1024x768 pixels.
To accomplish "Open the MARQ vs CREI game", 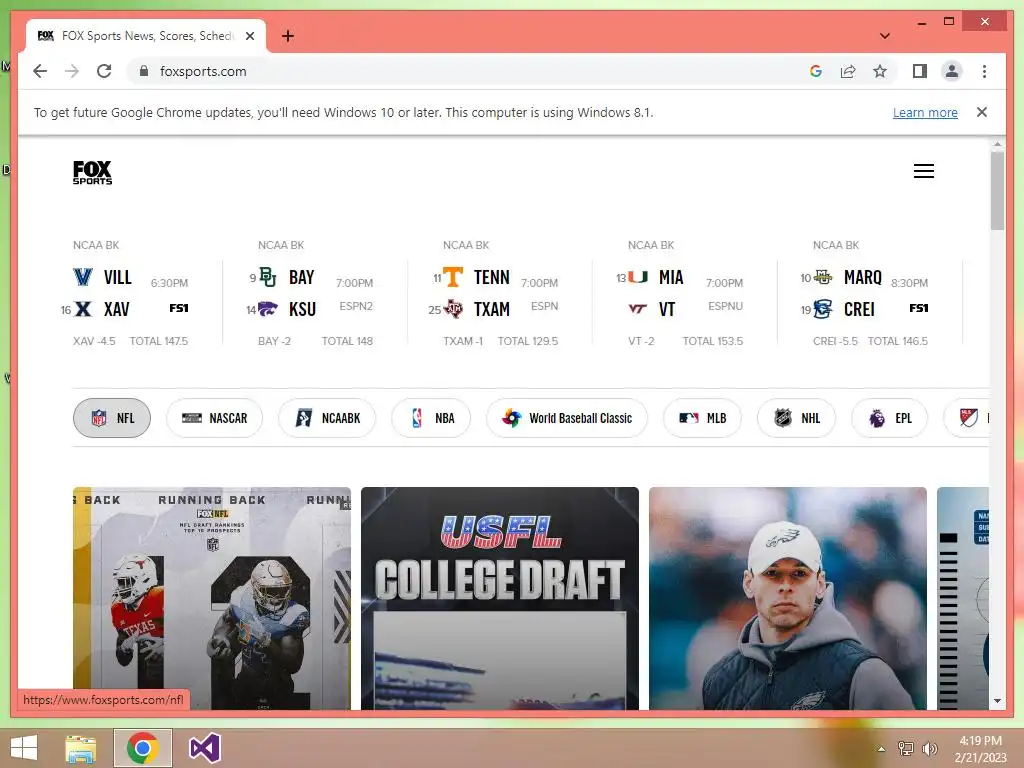I will tap(870, 293).
